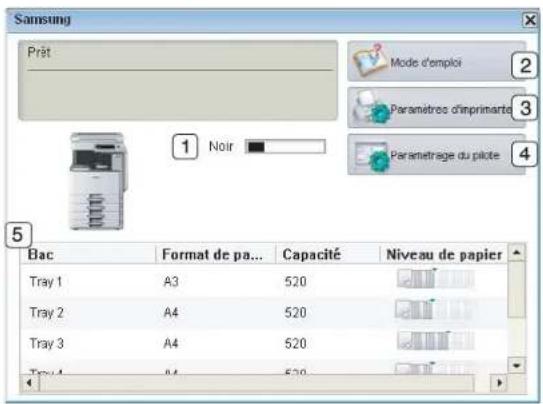Sort by the Bac column header

(88, 254)
